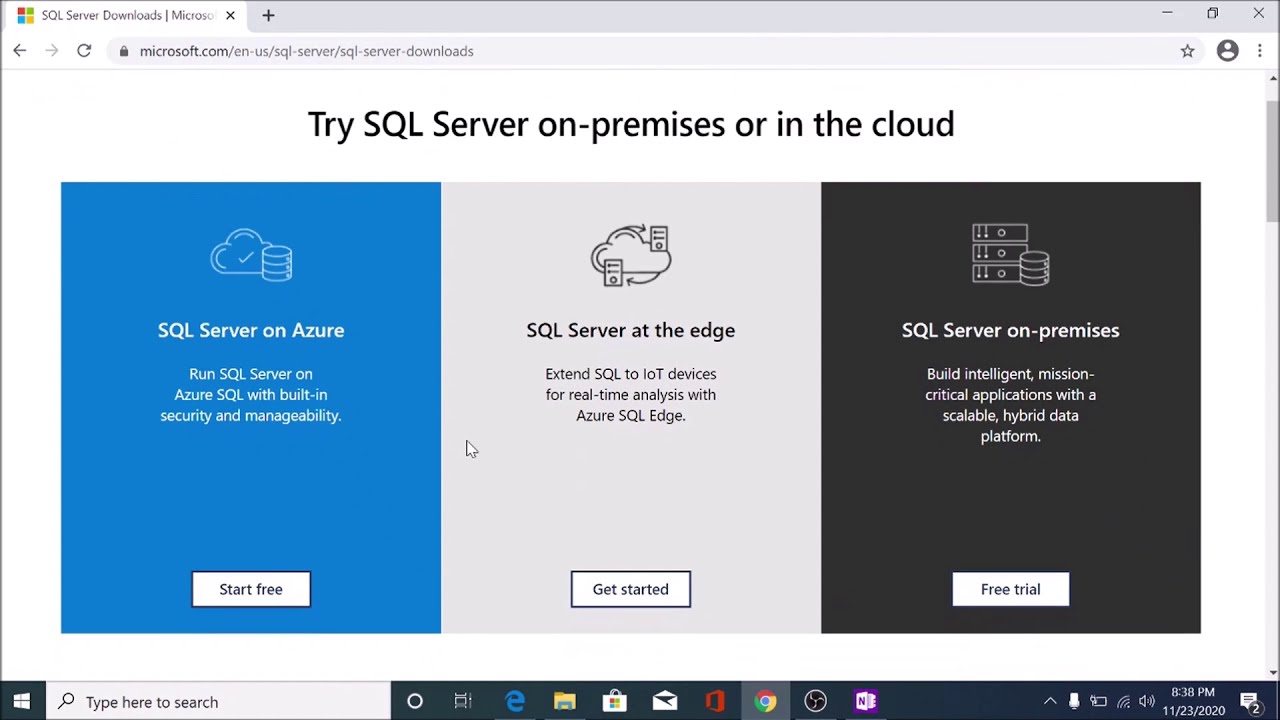Viewport: 1280px width, 720px height.
Task: Open OBS Studio from the taskbar
Action: [x=815, y=701]
